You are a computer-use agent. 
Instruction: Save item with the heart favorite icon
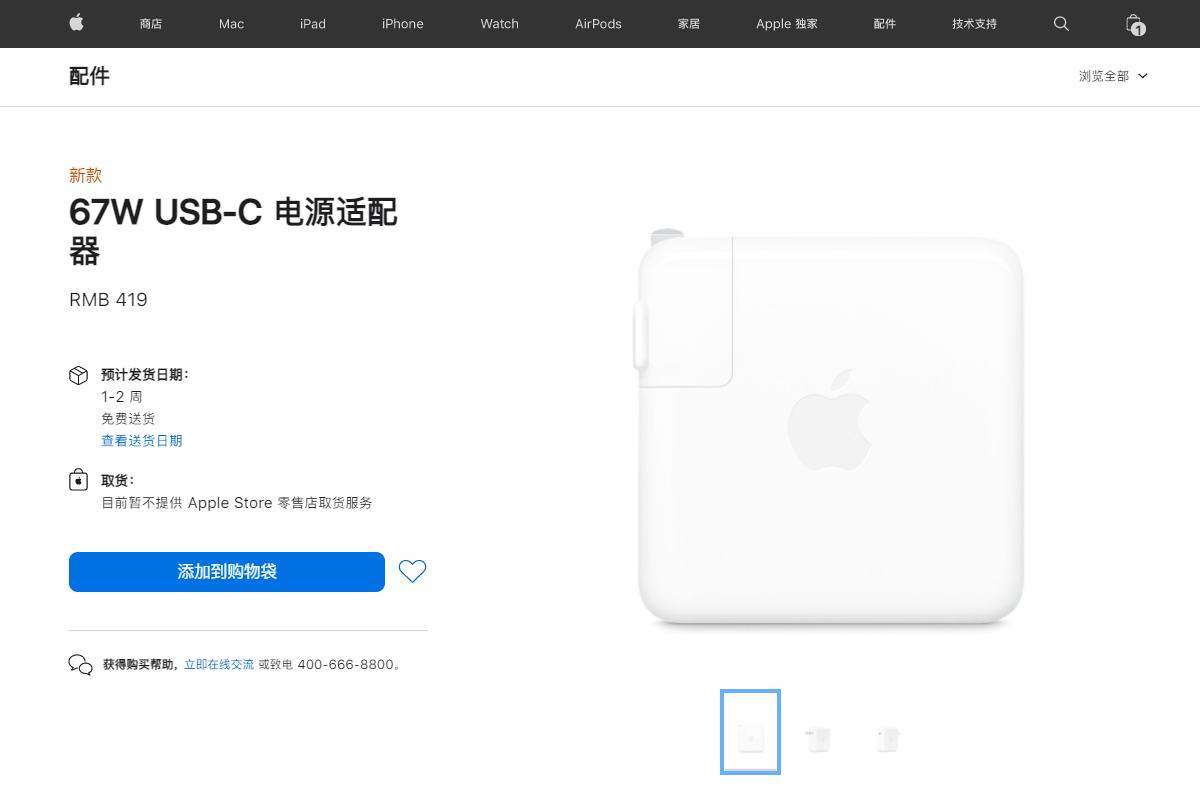click(x=412, y=571)
